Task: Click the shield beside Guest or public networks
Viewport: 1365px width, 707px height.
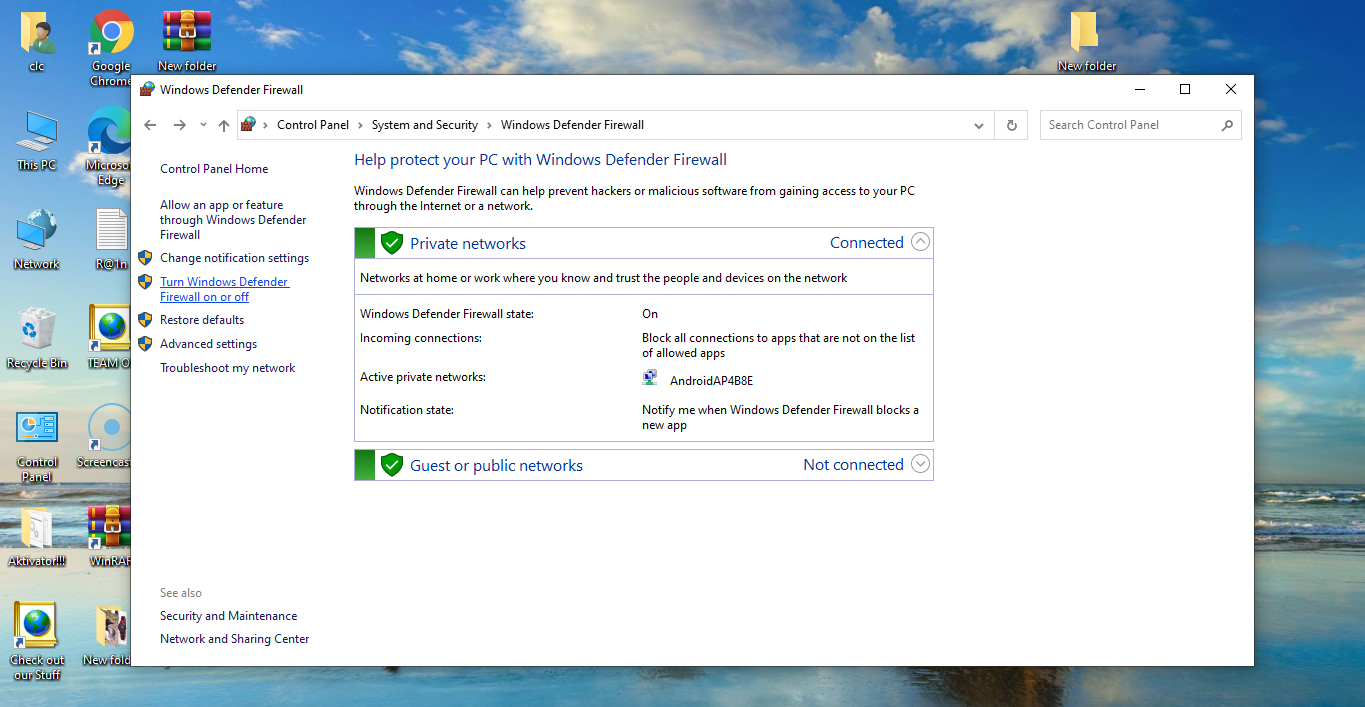Action: [391, 464]
